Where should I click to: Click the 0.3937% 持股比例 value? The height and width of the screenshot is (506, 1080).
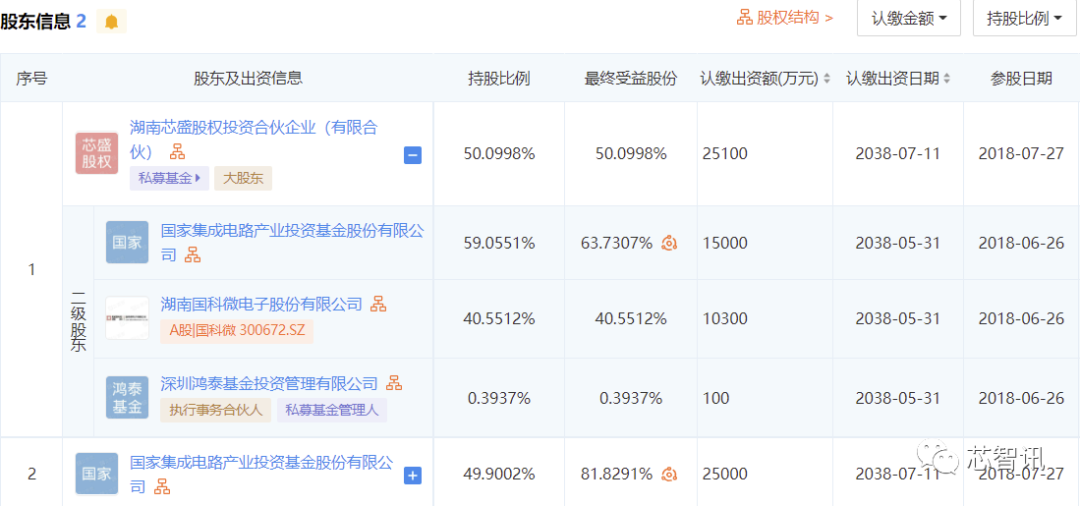click(x=499, y=398)
